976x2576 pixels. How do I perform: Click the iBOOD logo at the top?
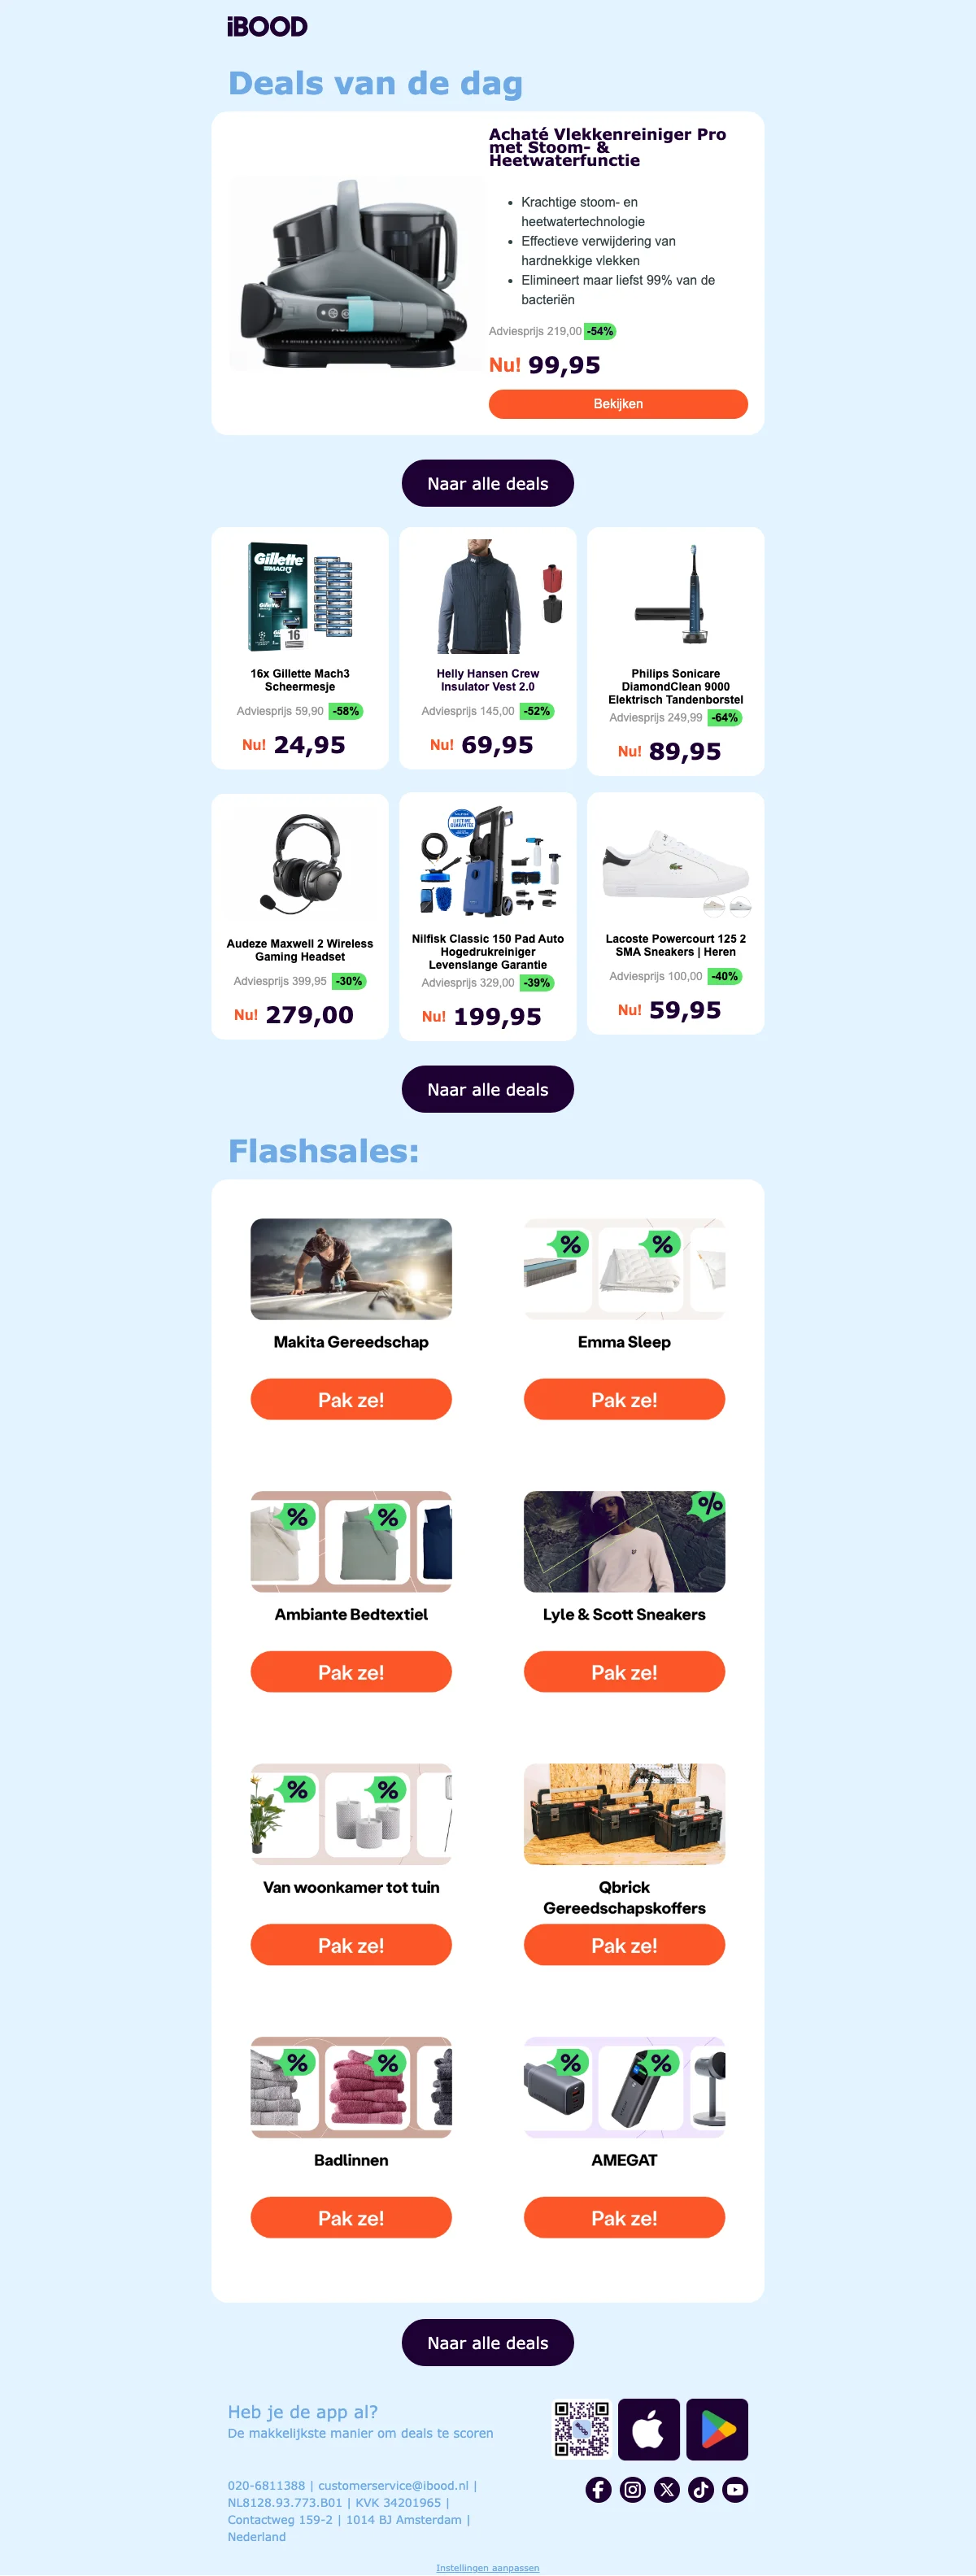pyautogui.click(x=267, y=27)
